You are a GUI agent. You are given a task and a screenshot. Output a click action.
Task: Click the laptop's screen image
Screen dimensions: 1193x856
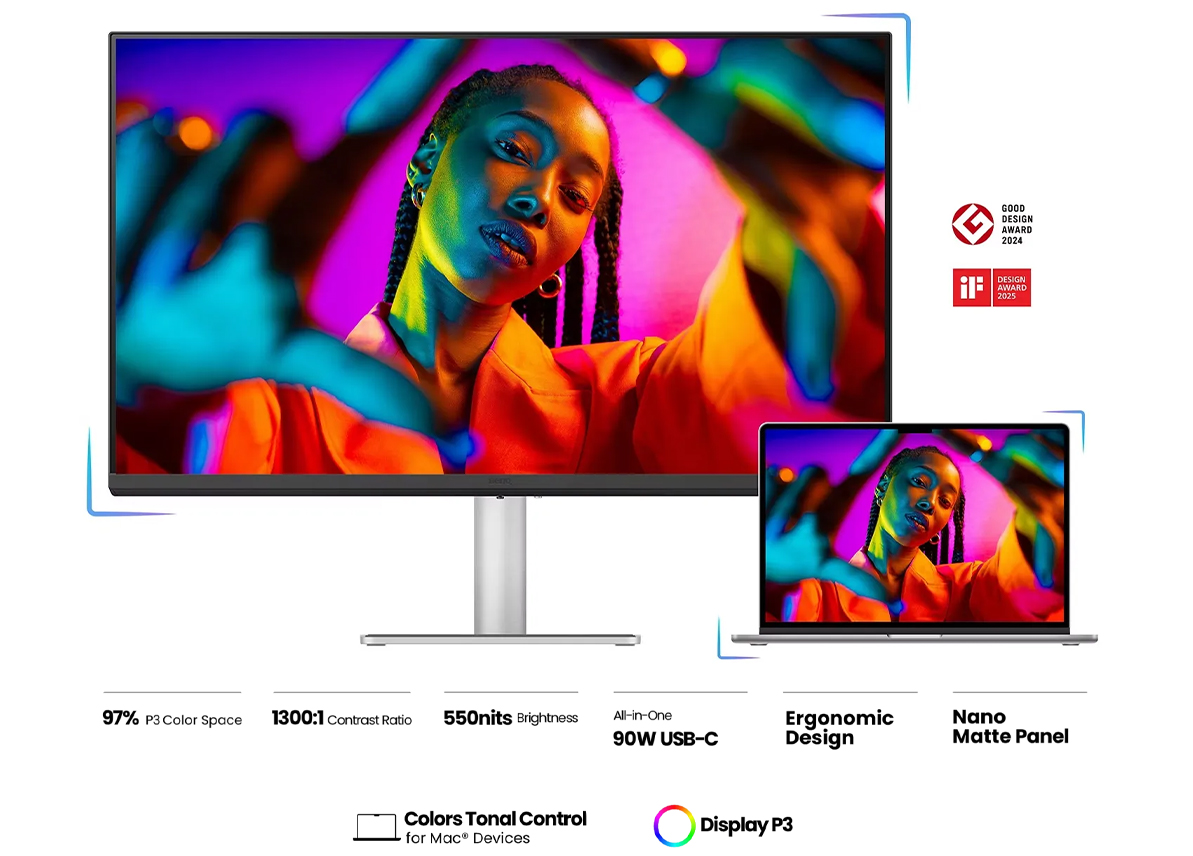point(913,525)
